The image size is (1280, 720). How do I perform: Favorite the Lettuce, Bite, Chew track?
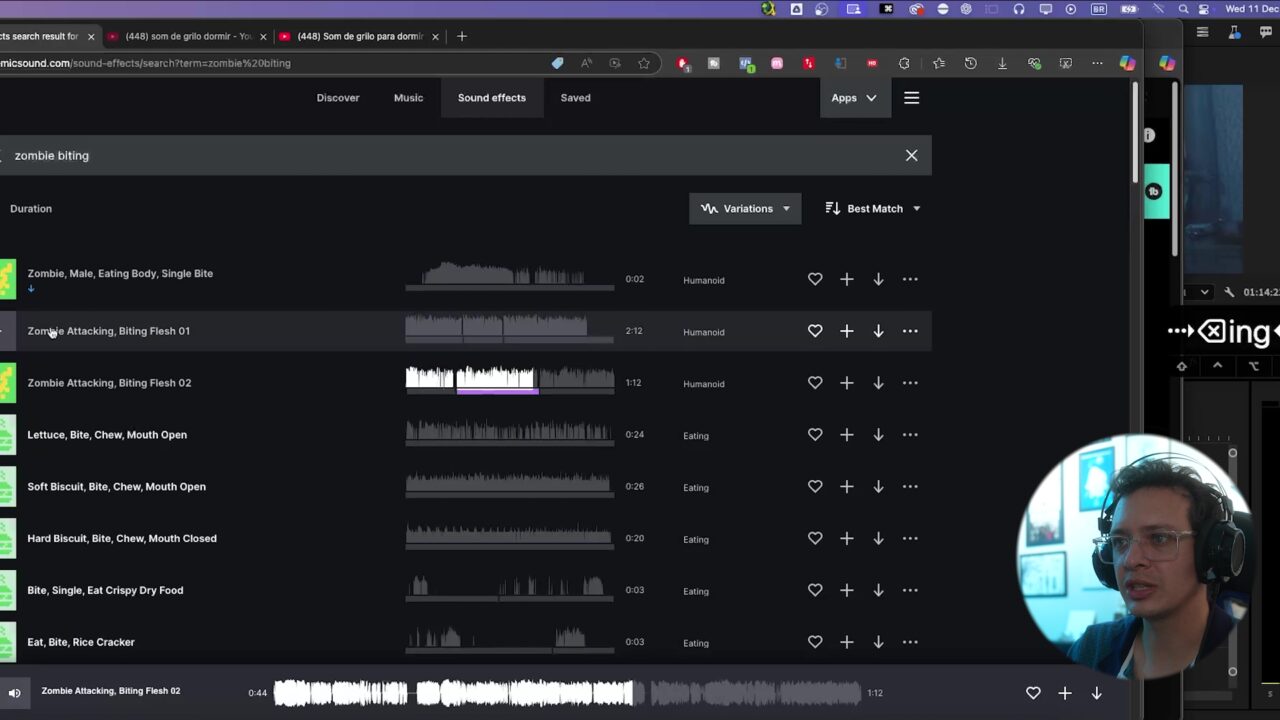coord(815,435)
